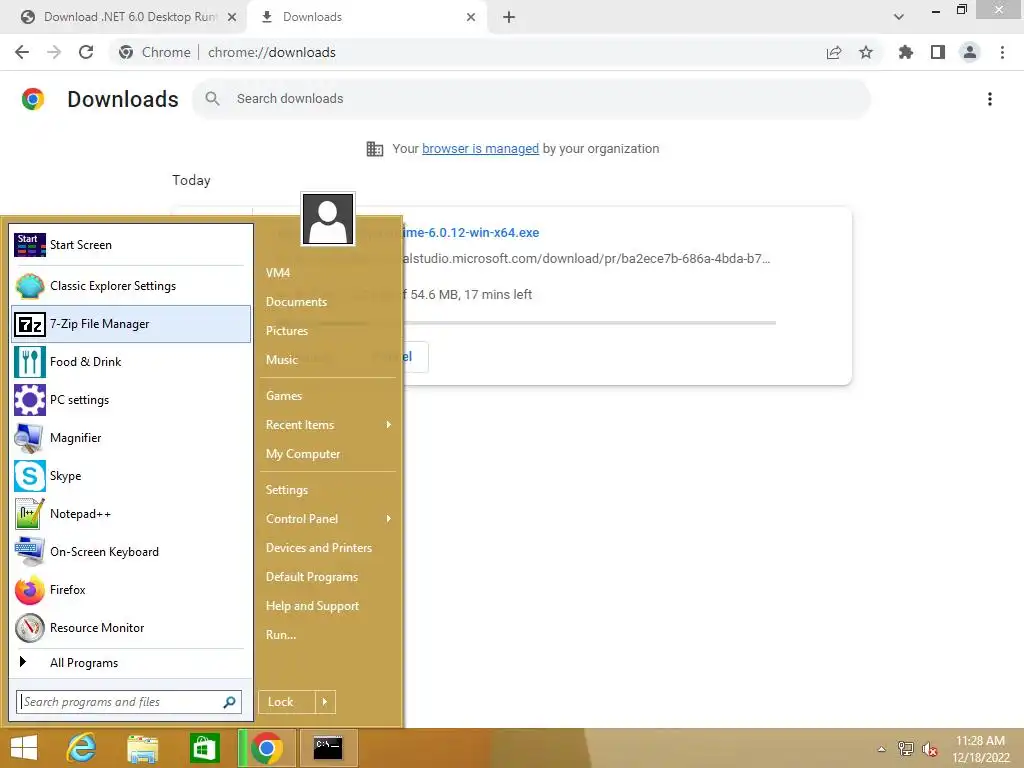Click the user account picture
Image resolution: width=1024 pixels, height=768 pixels.
(x=328, y=219)
